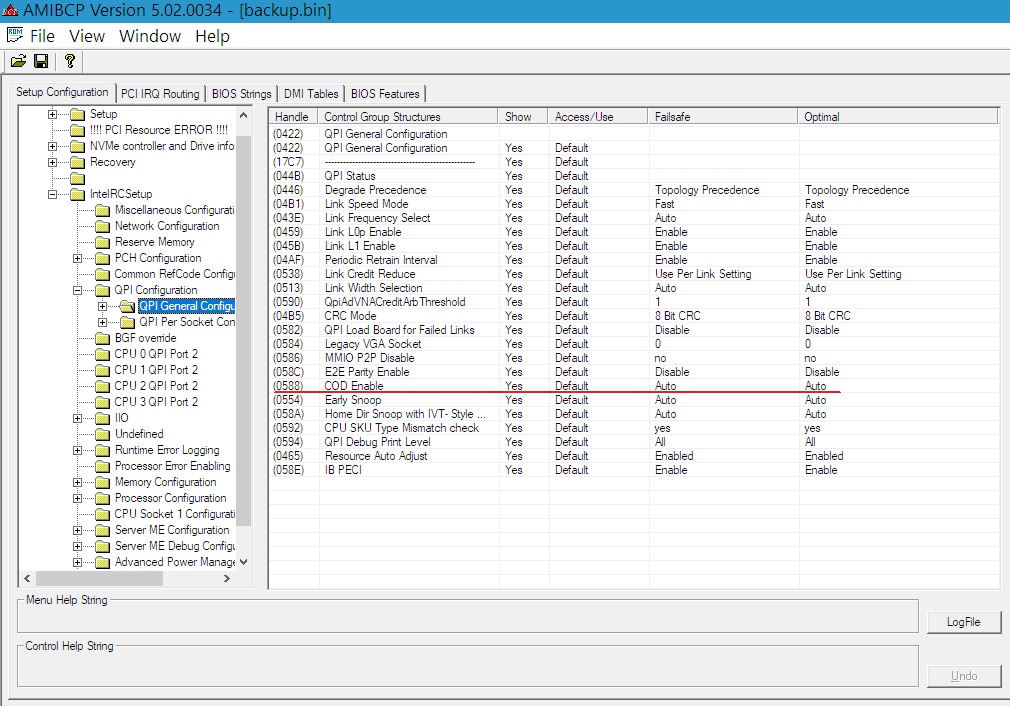
Task: Select the Setup Configuration tab
Action: (x=62, y=92)
